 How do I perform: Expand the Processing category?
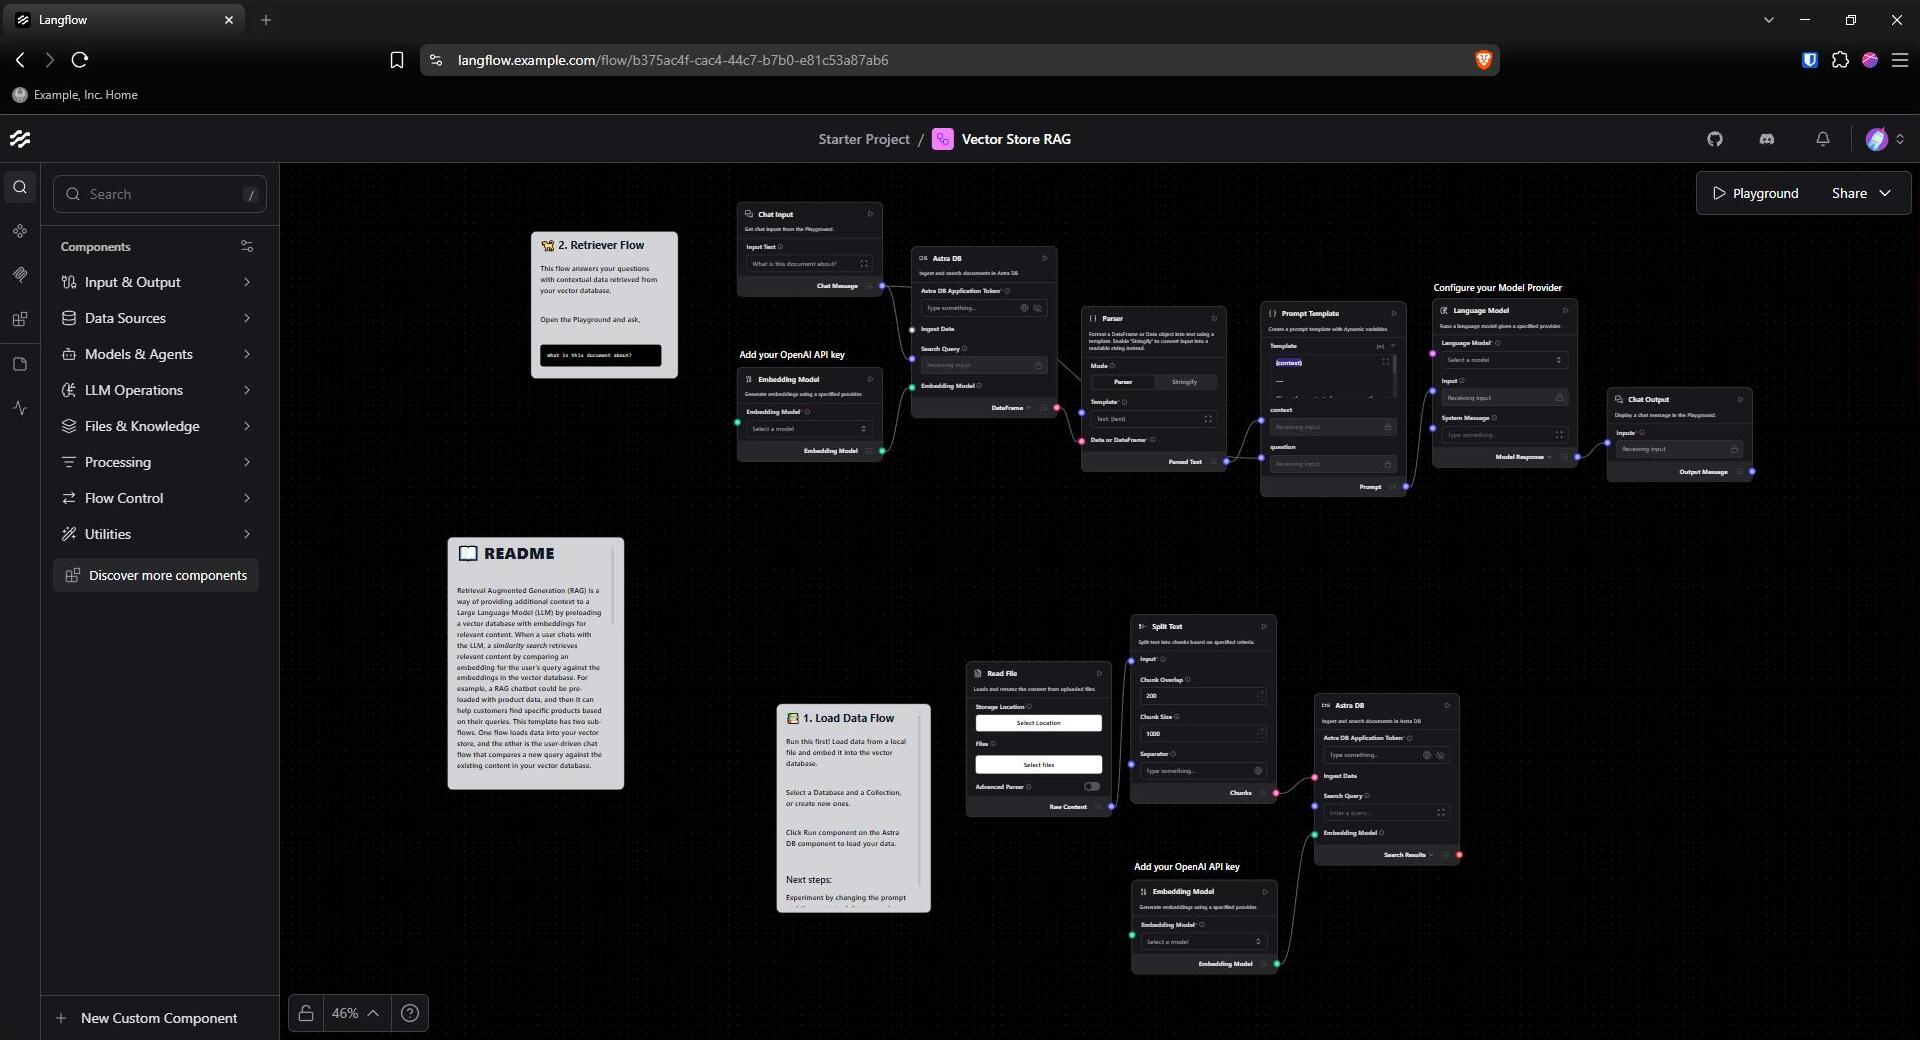click(x=156, y=462)
